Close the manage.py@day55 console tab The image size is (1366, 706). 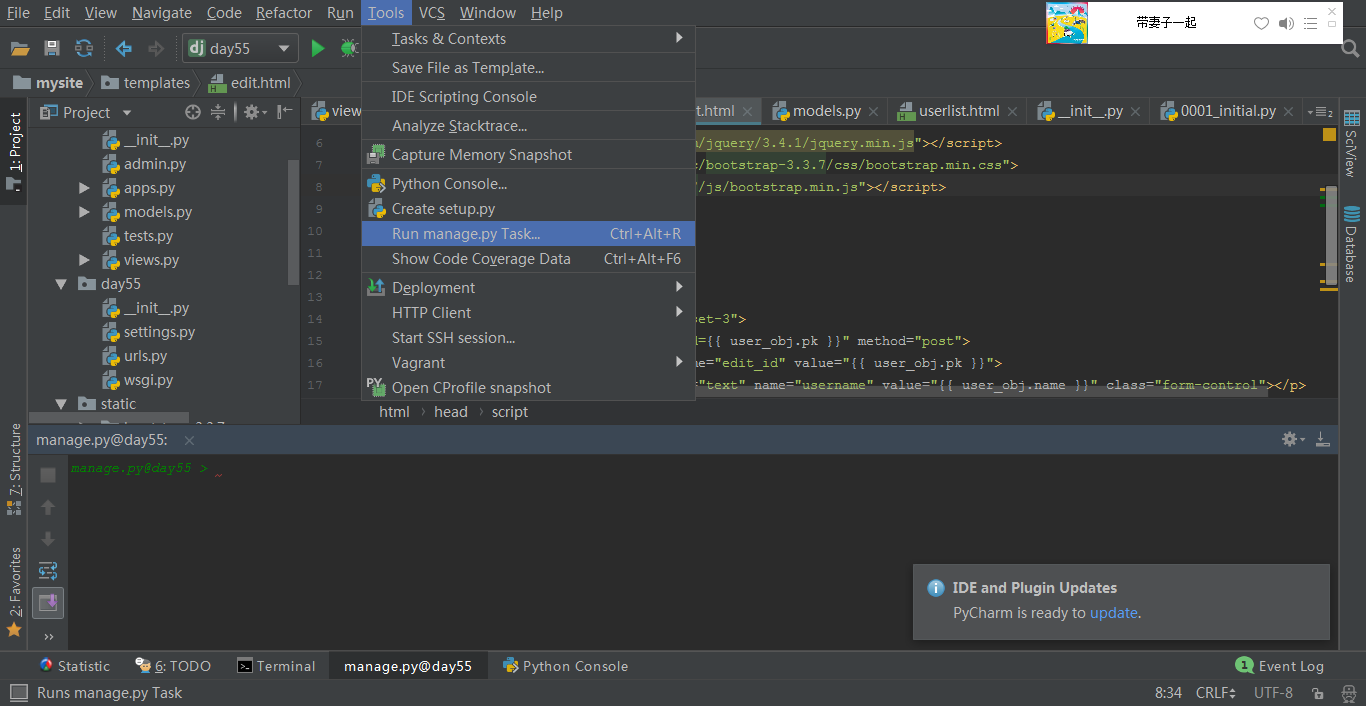coord(189,440)
